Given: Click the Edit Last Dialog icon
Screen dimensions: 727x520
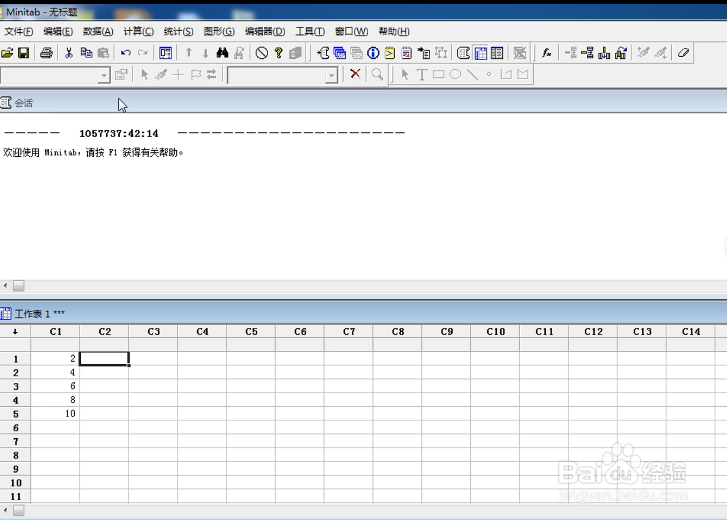Looking at the screenshot, I should tap(166, 53).
